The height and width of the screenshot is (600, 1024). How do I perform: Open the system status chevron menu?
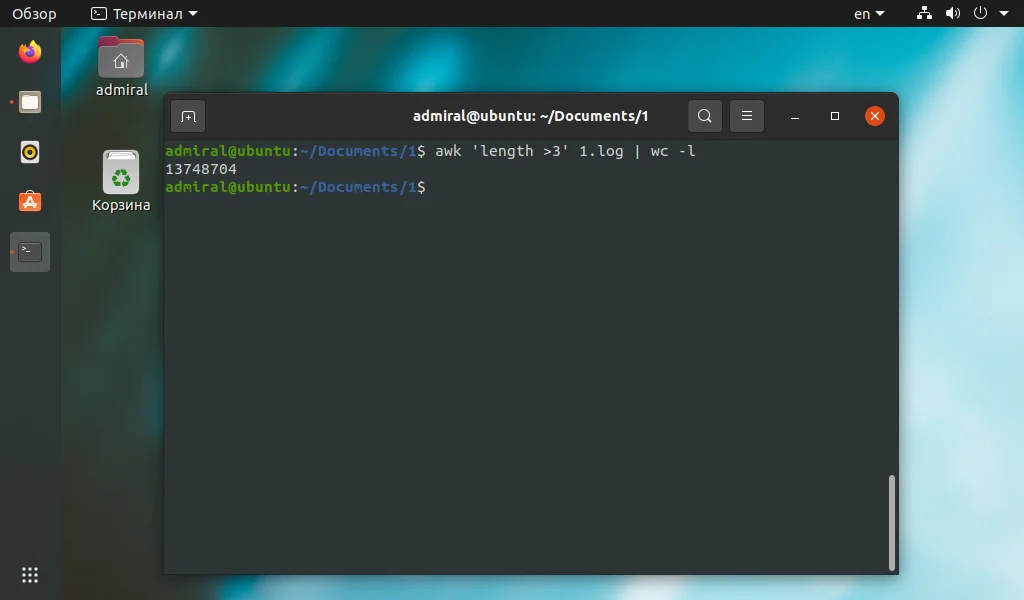coord(1005,13)
